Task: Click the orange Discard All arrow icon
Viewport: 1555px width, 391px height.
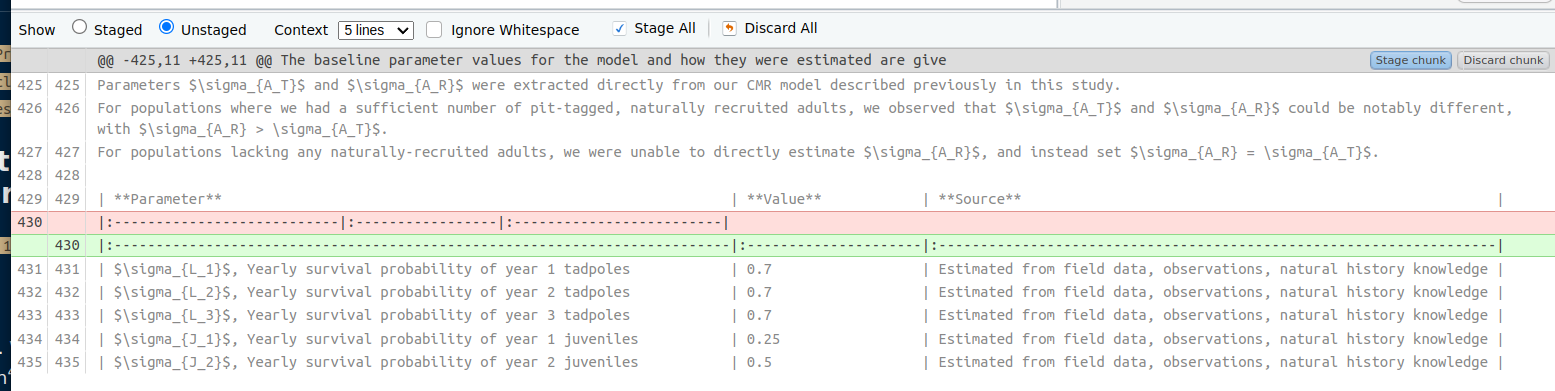Action: (729, 29)
